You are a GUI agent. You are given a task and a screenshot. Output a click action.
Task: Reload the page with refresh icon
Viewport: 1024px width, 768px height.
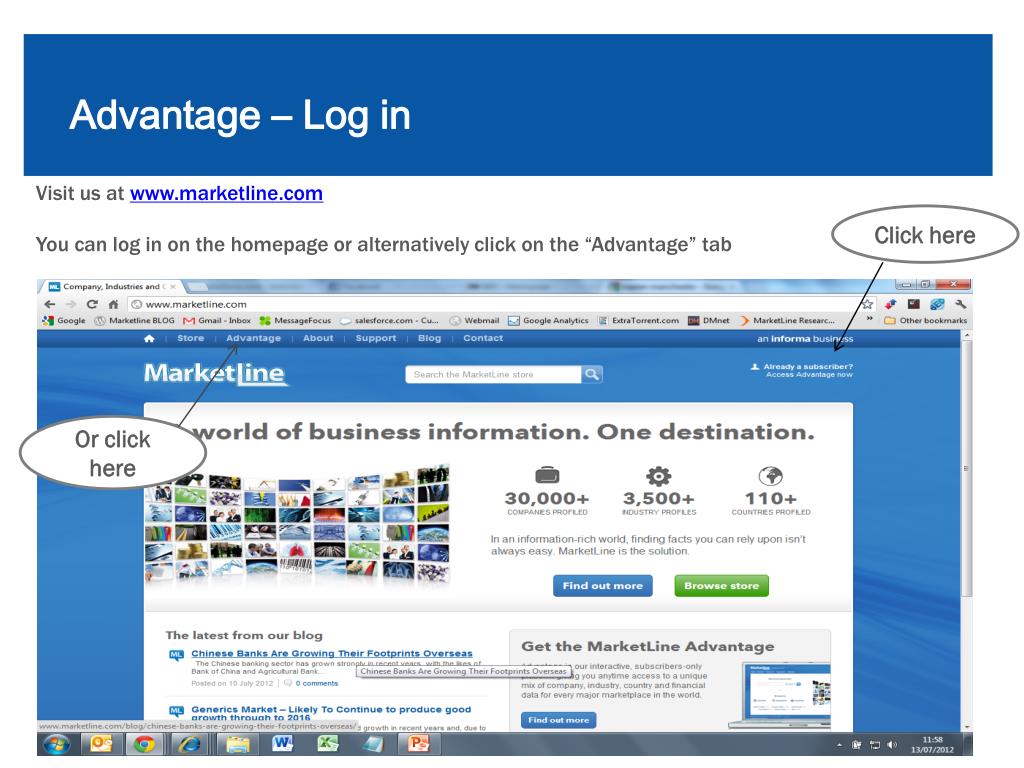(92, 304)
